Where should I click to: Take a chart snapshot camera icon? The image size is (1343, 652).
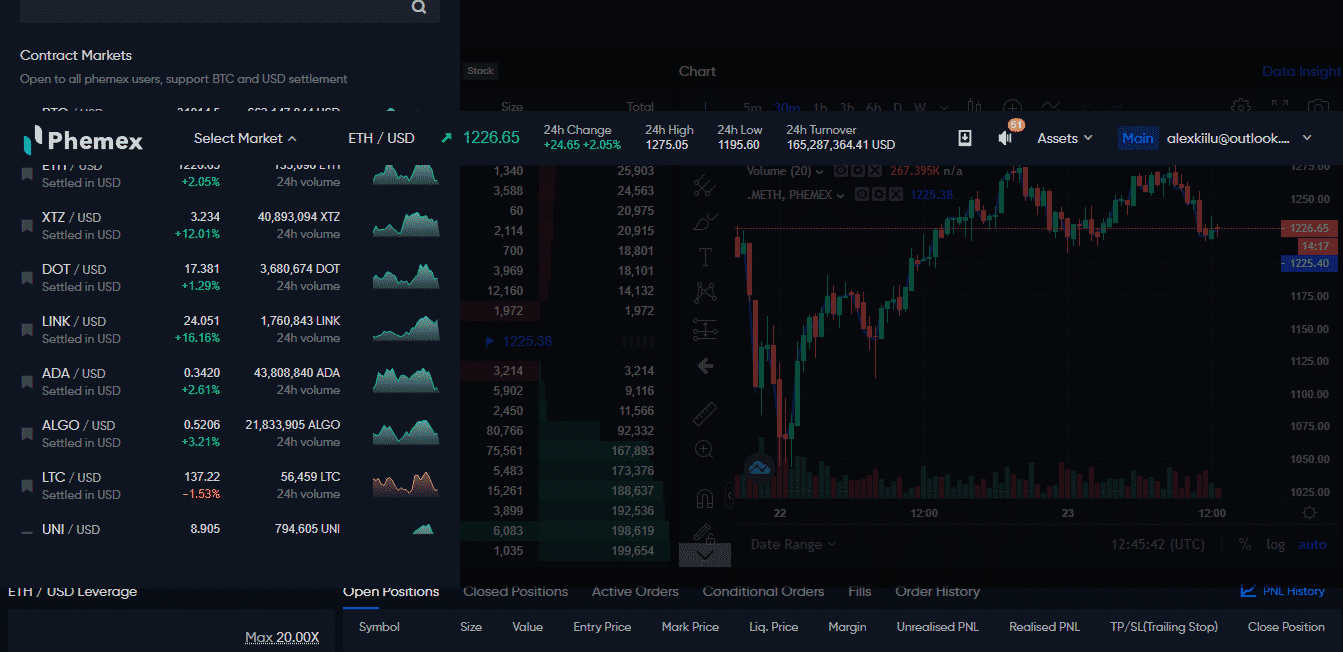click(x=1319, y=107)
